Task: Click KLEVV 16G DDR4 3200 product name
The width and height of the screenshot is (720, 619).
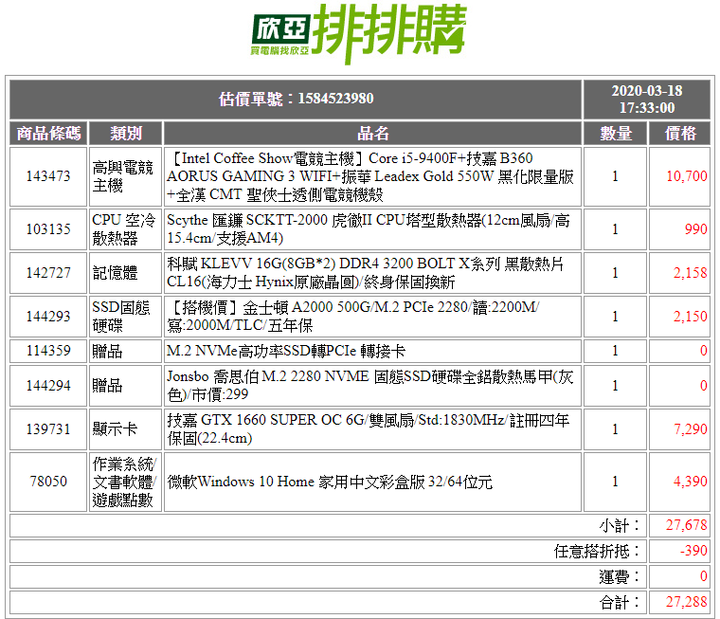Action: [365, 273]
